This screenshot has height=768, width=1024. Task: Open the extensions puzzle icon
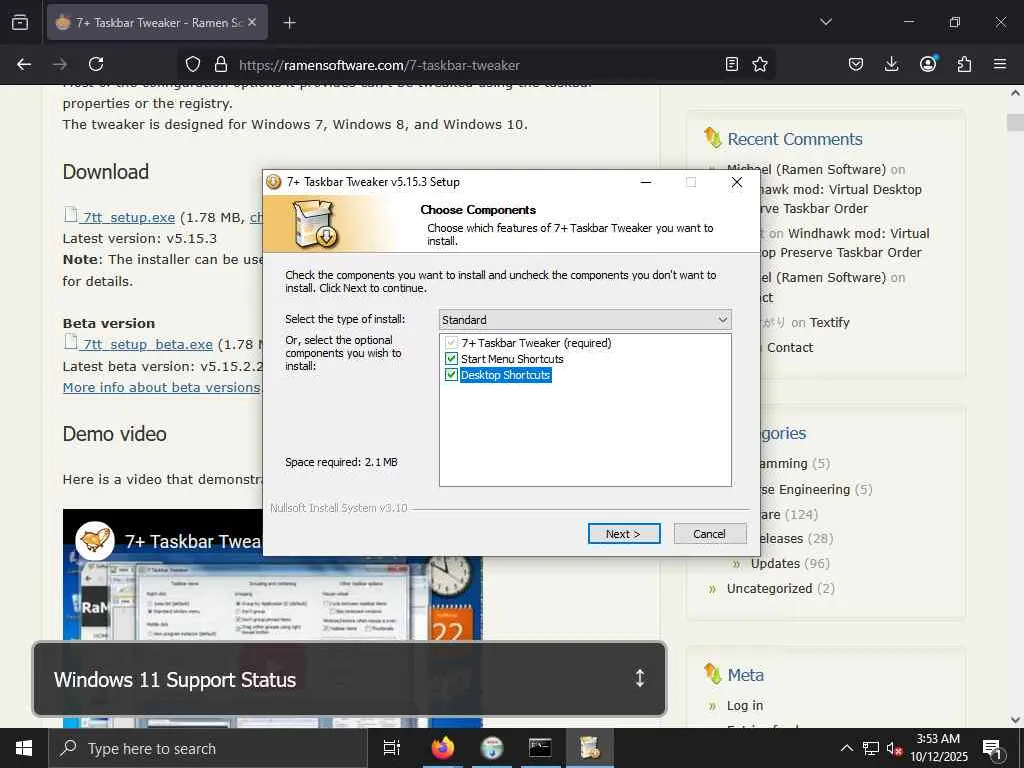964,64
